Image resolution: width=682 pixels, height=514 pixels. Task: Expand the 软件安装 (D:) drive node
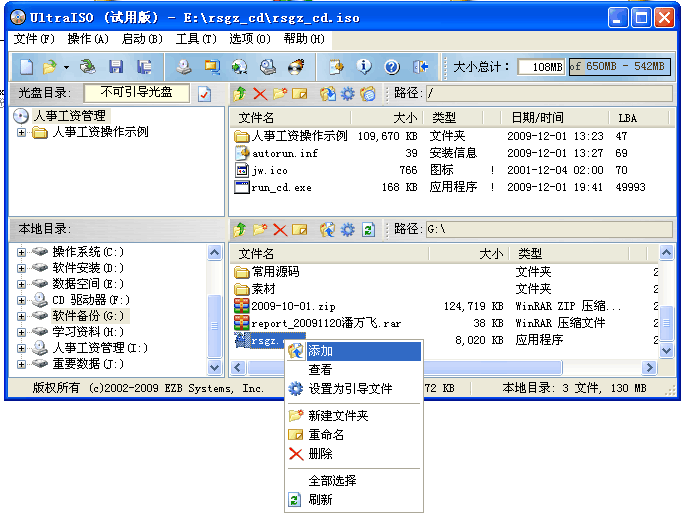pyautogui.click(x=21, y=268)
